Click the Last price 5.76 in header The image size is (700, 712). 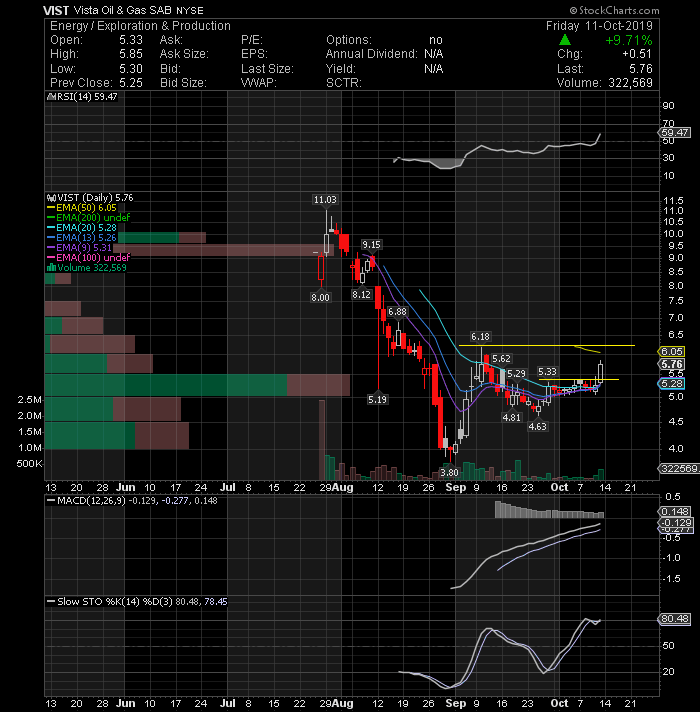tap(641, 69)
